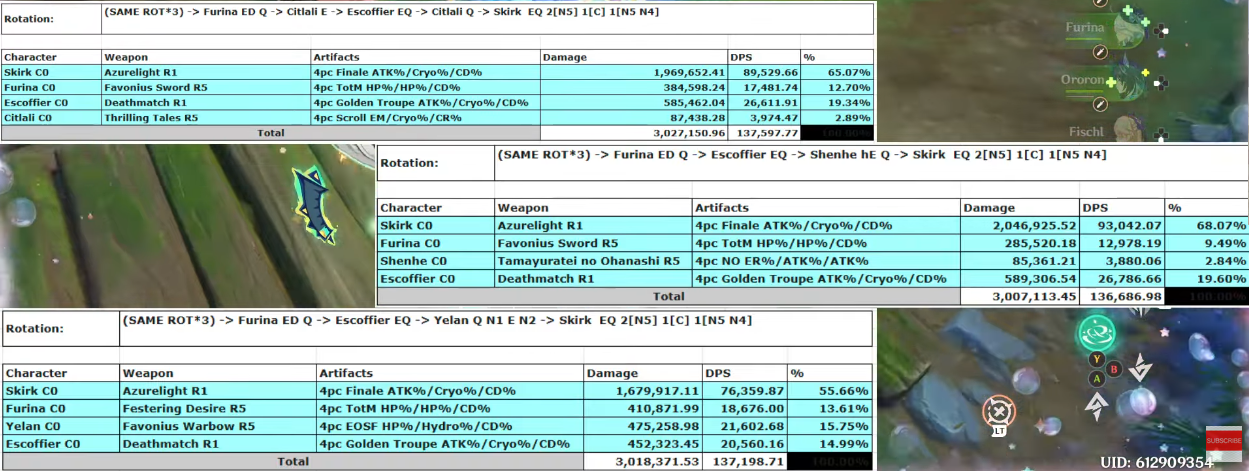This screenshot has height=471, width=1249.
Task: Click the Festering Desire R5 weapon cell
Action: pos(218,408)
